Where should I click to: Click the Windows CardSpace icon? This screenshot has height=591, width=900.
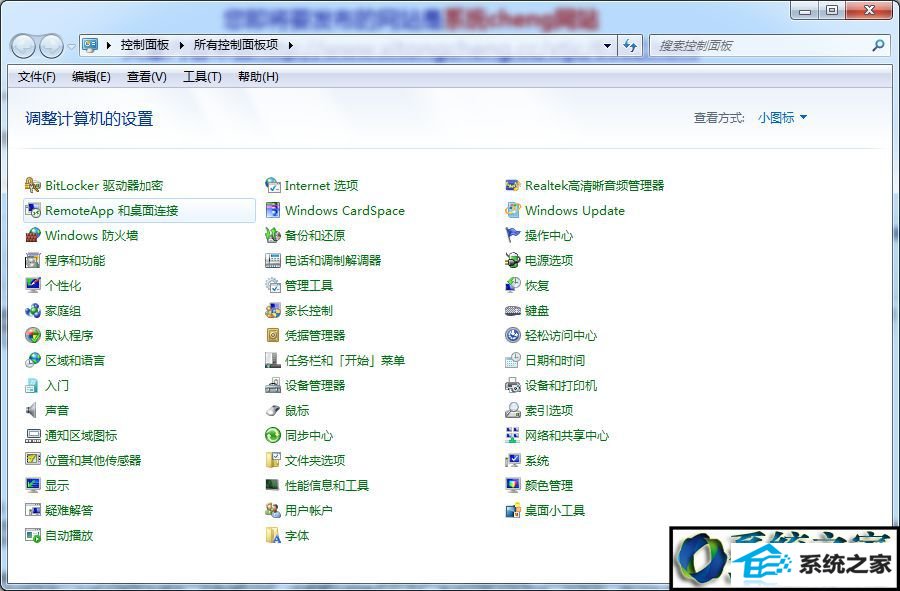coord(273,211)
